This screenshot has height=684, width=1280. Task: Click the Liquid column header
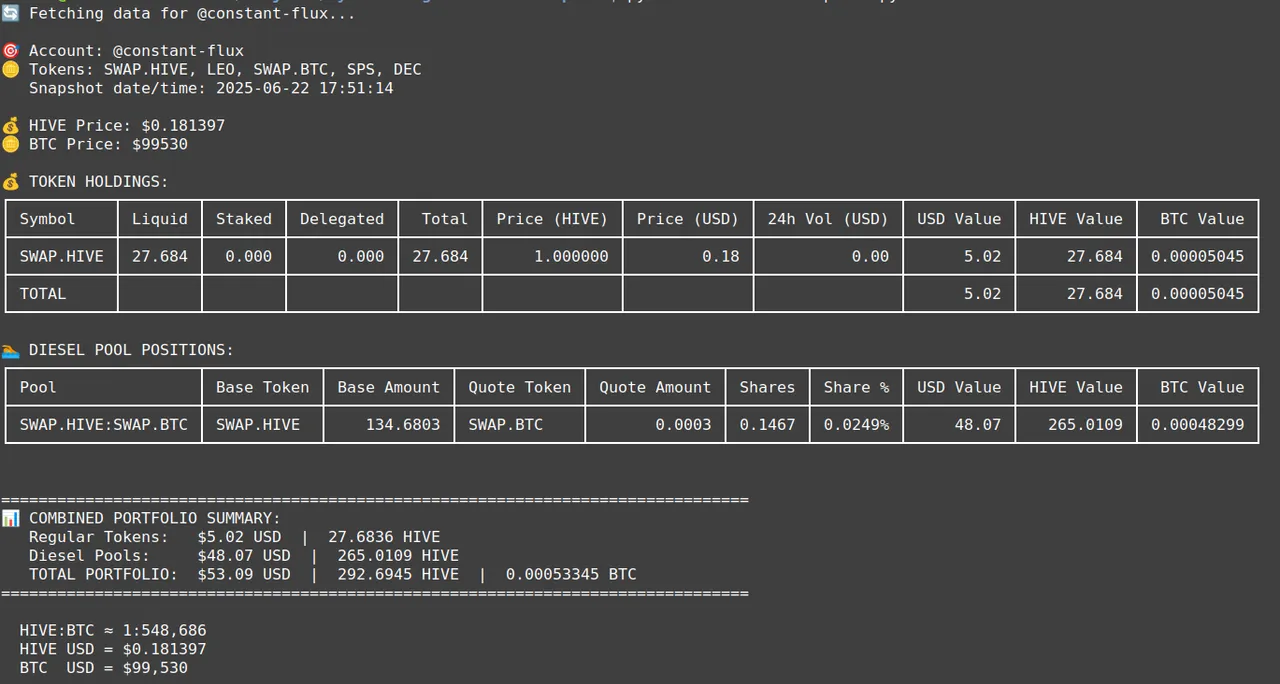tap(160, 219)
